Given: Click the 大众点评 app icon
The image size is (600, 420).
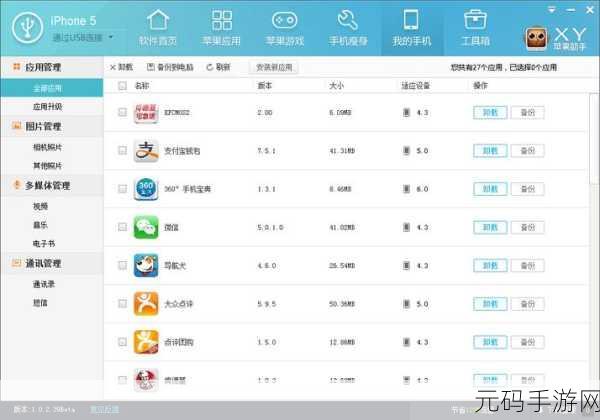Looking at the screenshot, I should click(x=146, y=304).
